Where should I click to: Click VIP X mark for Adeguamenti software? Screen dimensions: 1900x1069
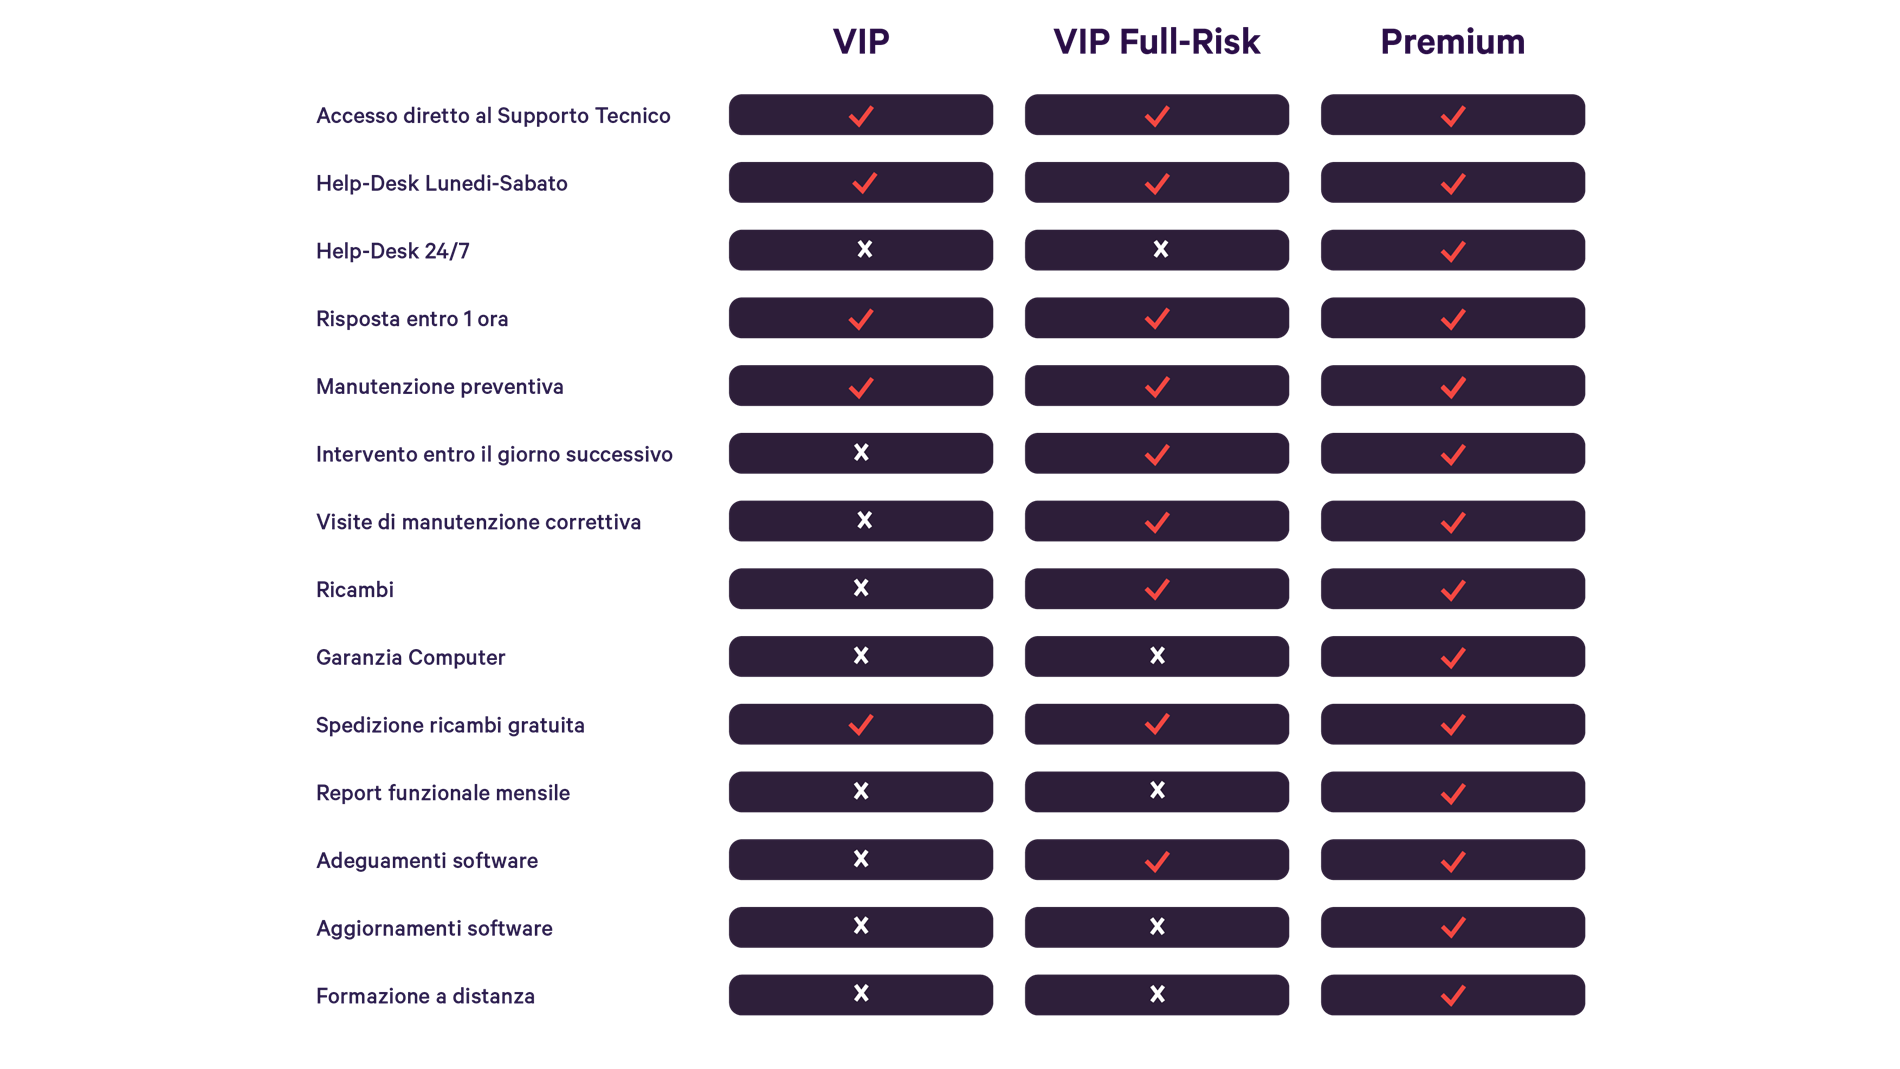861,859
